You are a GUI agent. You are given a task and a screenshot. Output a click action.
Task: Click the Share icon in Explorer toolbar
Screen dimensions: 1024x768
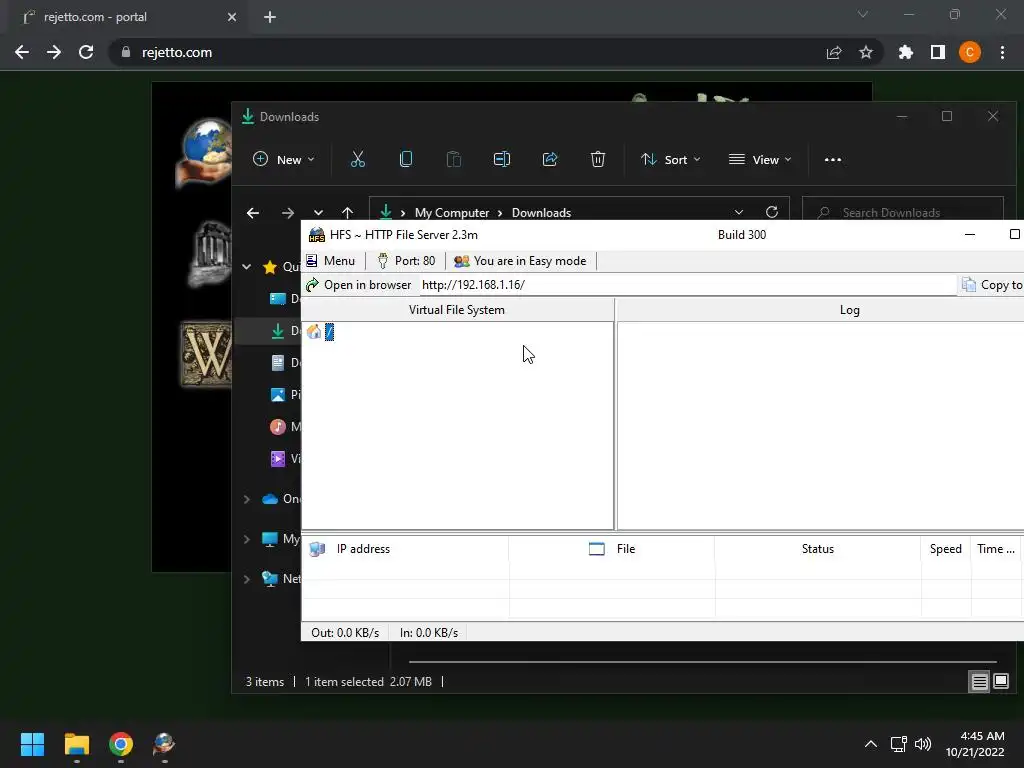pos(550,159)
